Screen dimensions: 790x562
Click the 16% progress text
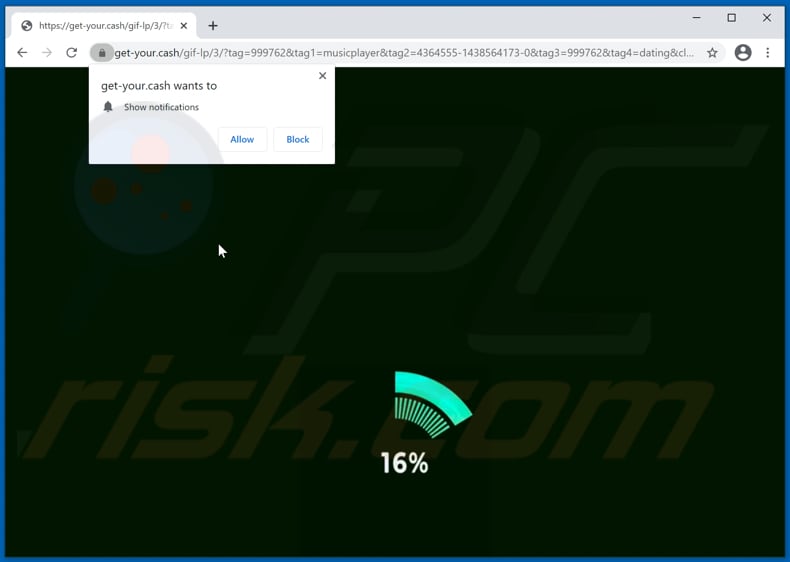pyautogui.click(x=405, y=463)
